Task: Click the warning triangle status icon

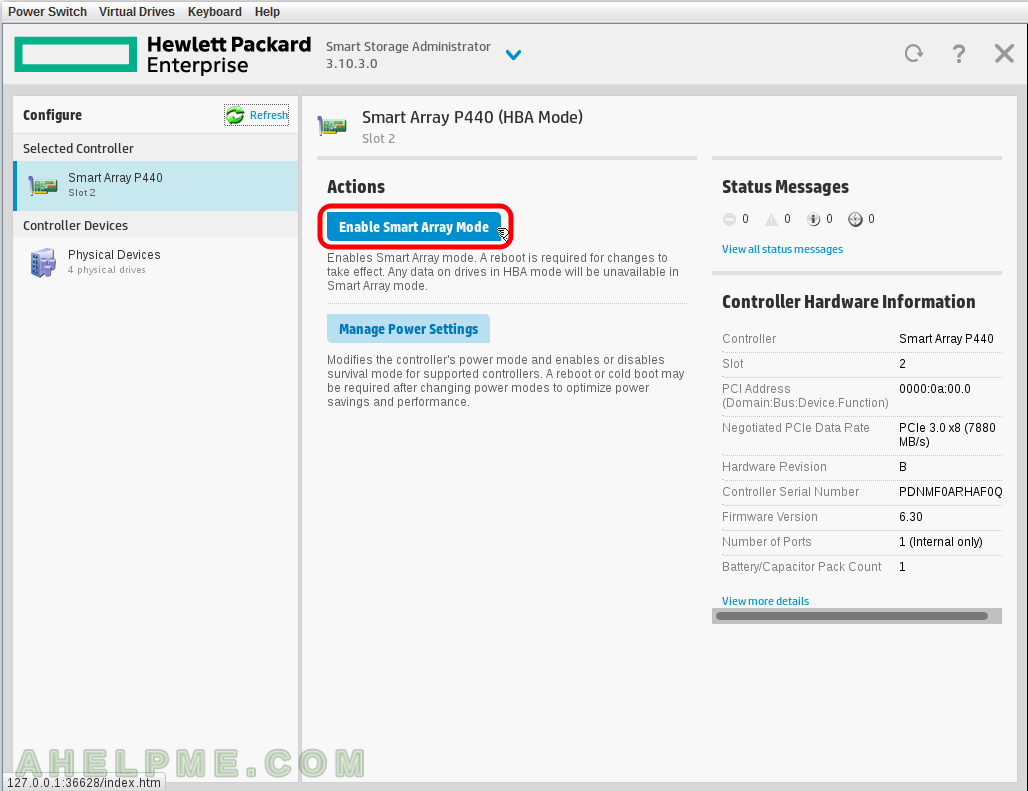Action: [x=771, y=220]
